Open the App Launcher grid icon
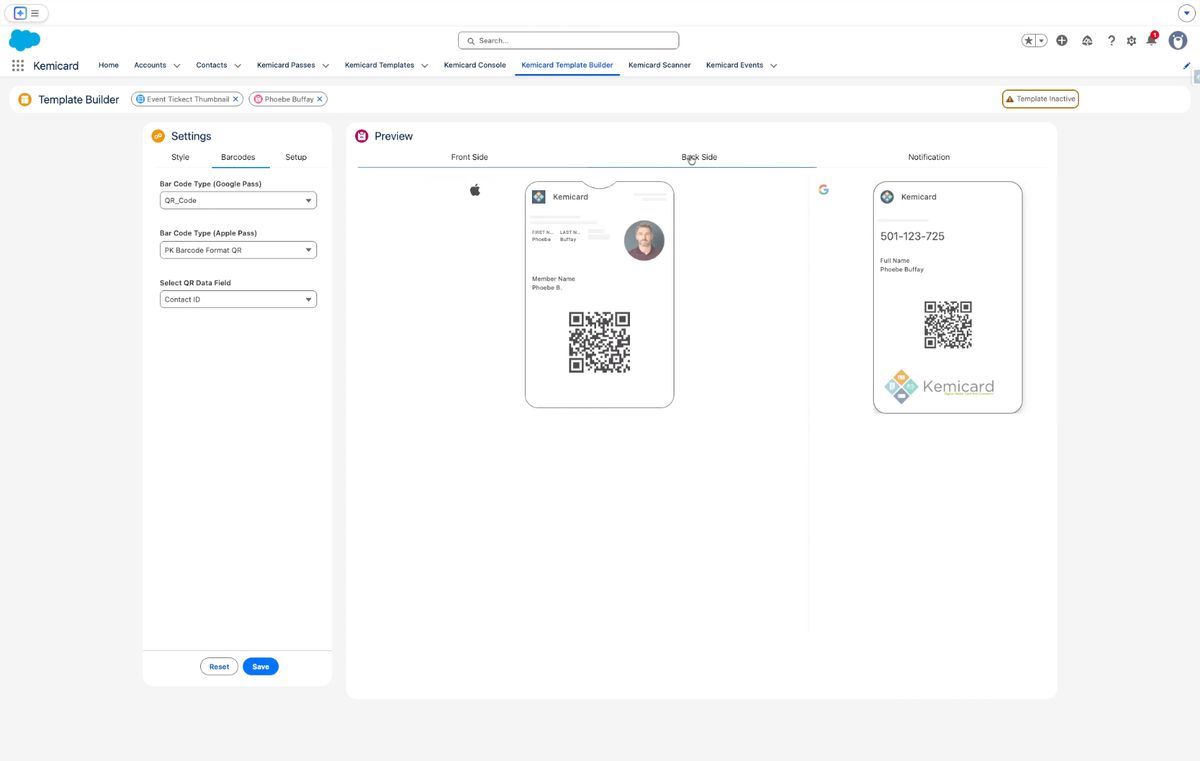Screen dimensions: 1200x761 coord(18,65)
